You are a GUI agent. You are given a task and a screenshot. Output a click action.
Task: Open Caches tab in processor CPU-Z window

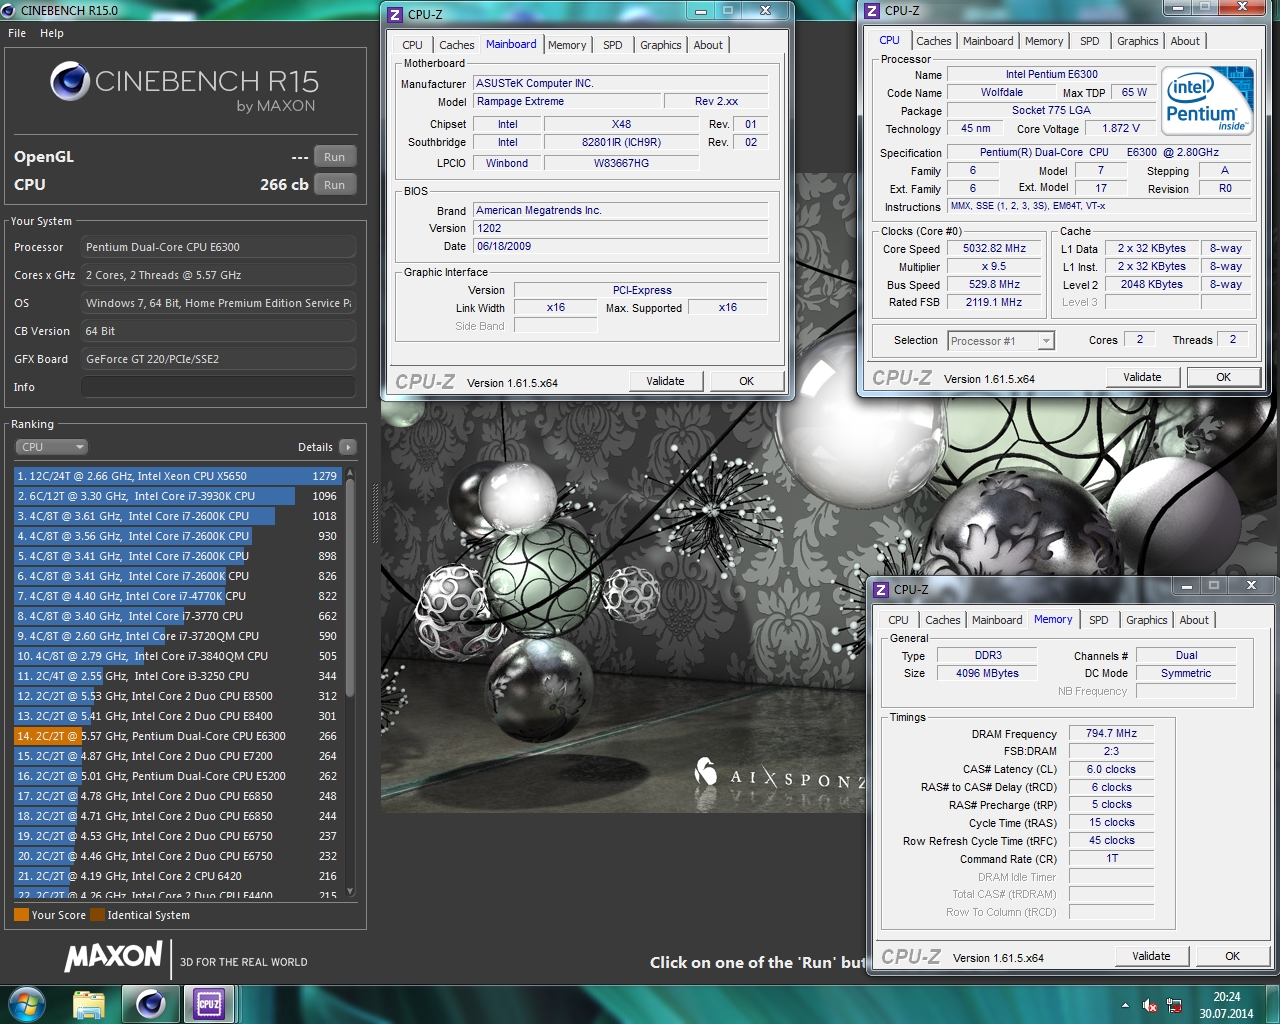tap(933, 41)
